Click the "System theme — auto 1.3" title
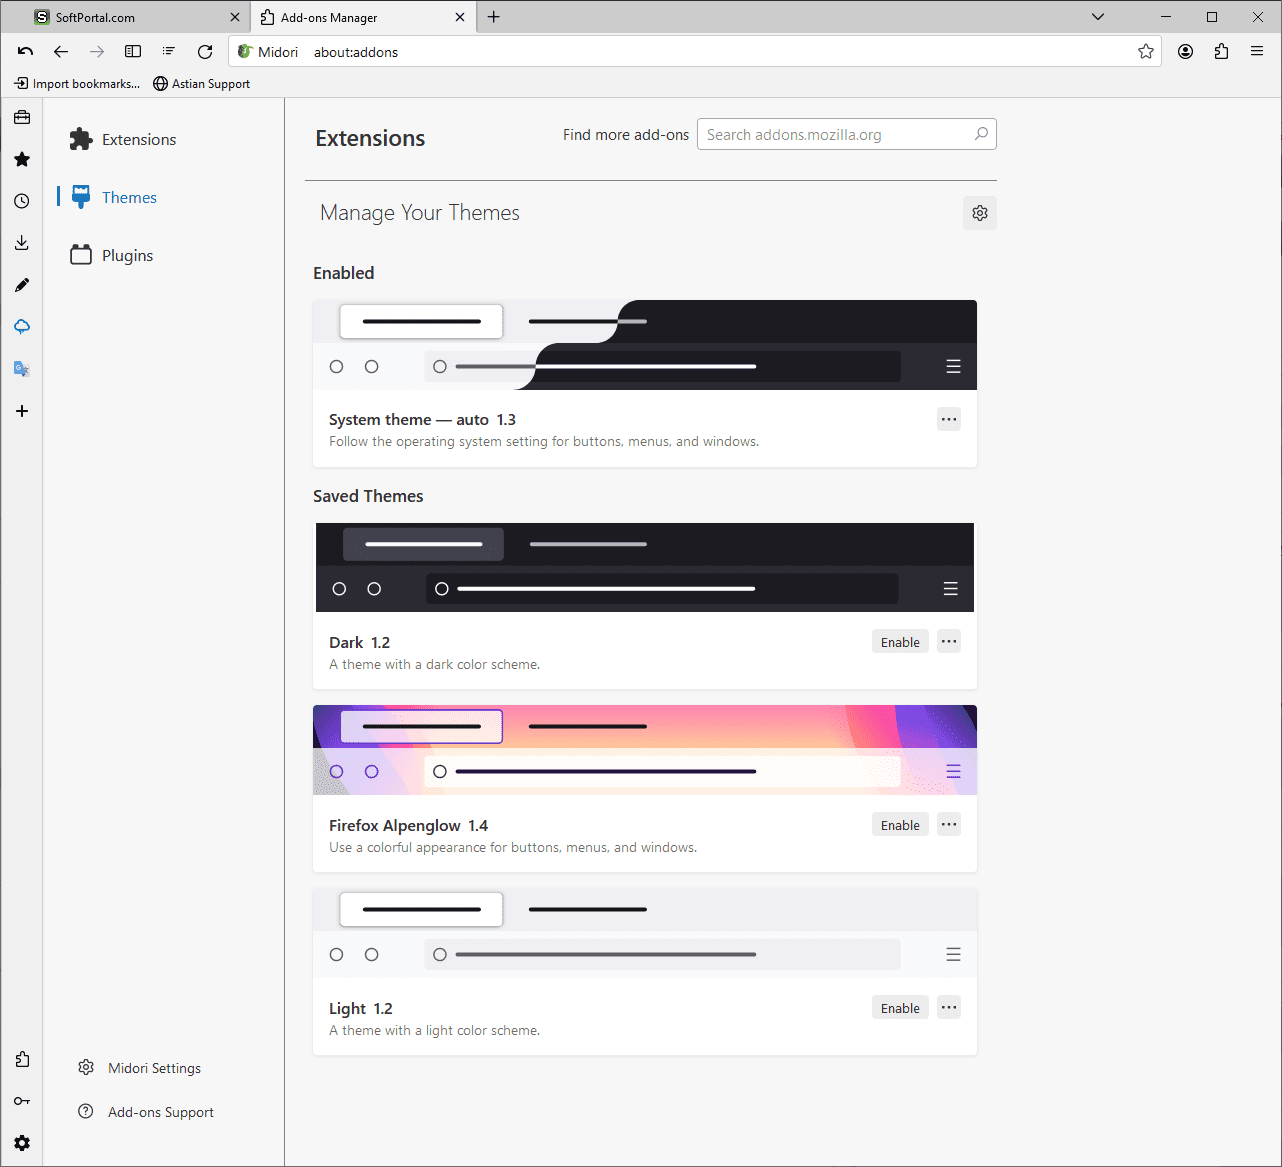Viewport: 1282px width, 1167px height. point(422,419)
